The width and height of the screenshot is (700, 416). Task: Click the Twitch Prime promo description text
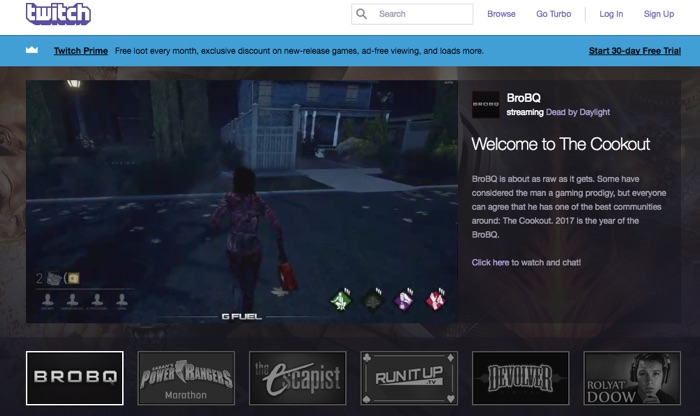pos(299,51)
